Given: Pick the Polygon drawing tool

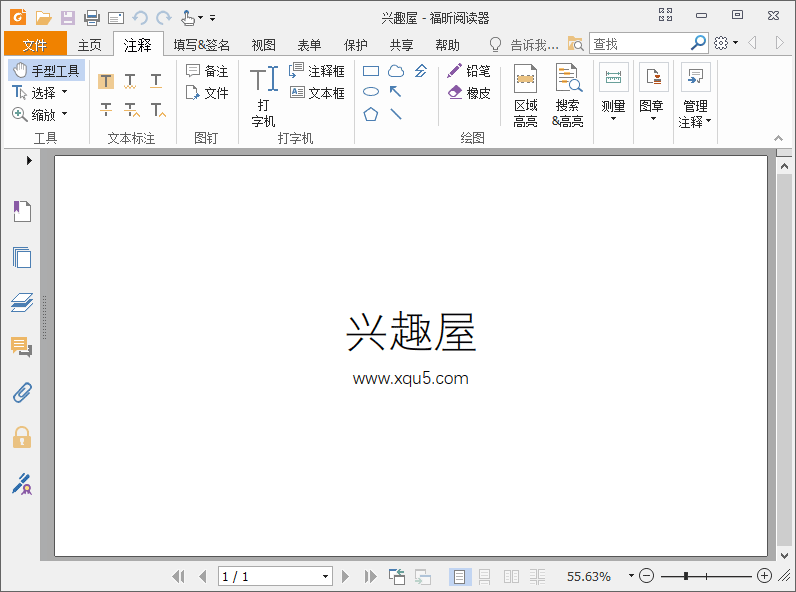Looking at the screenshot, I should (371, 114).
